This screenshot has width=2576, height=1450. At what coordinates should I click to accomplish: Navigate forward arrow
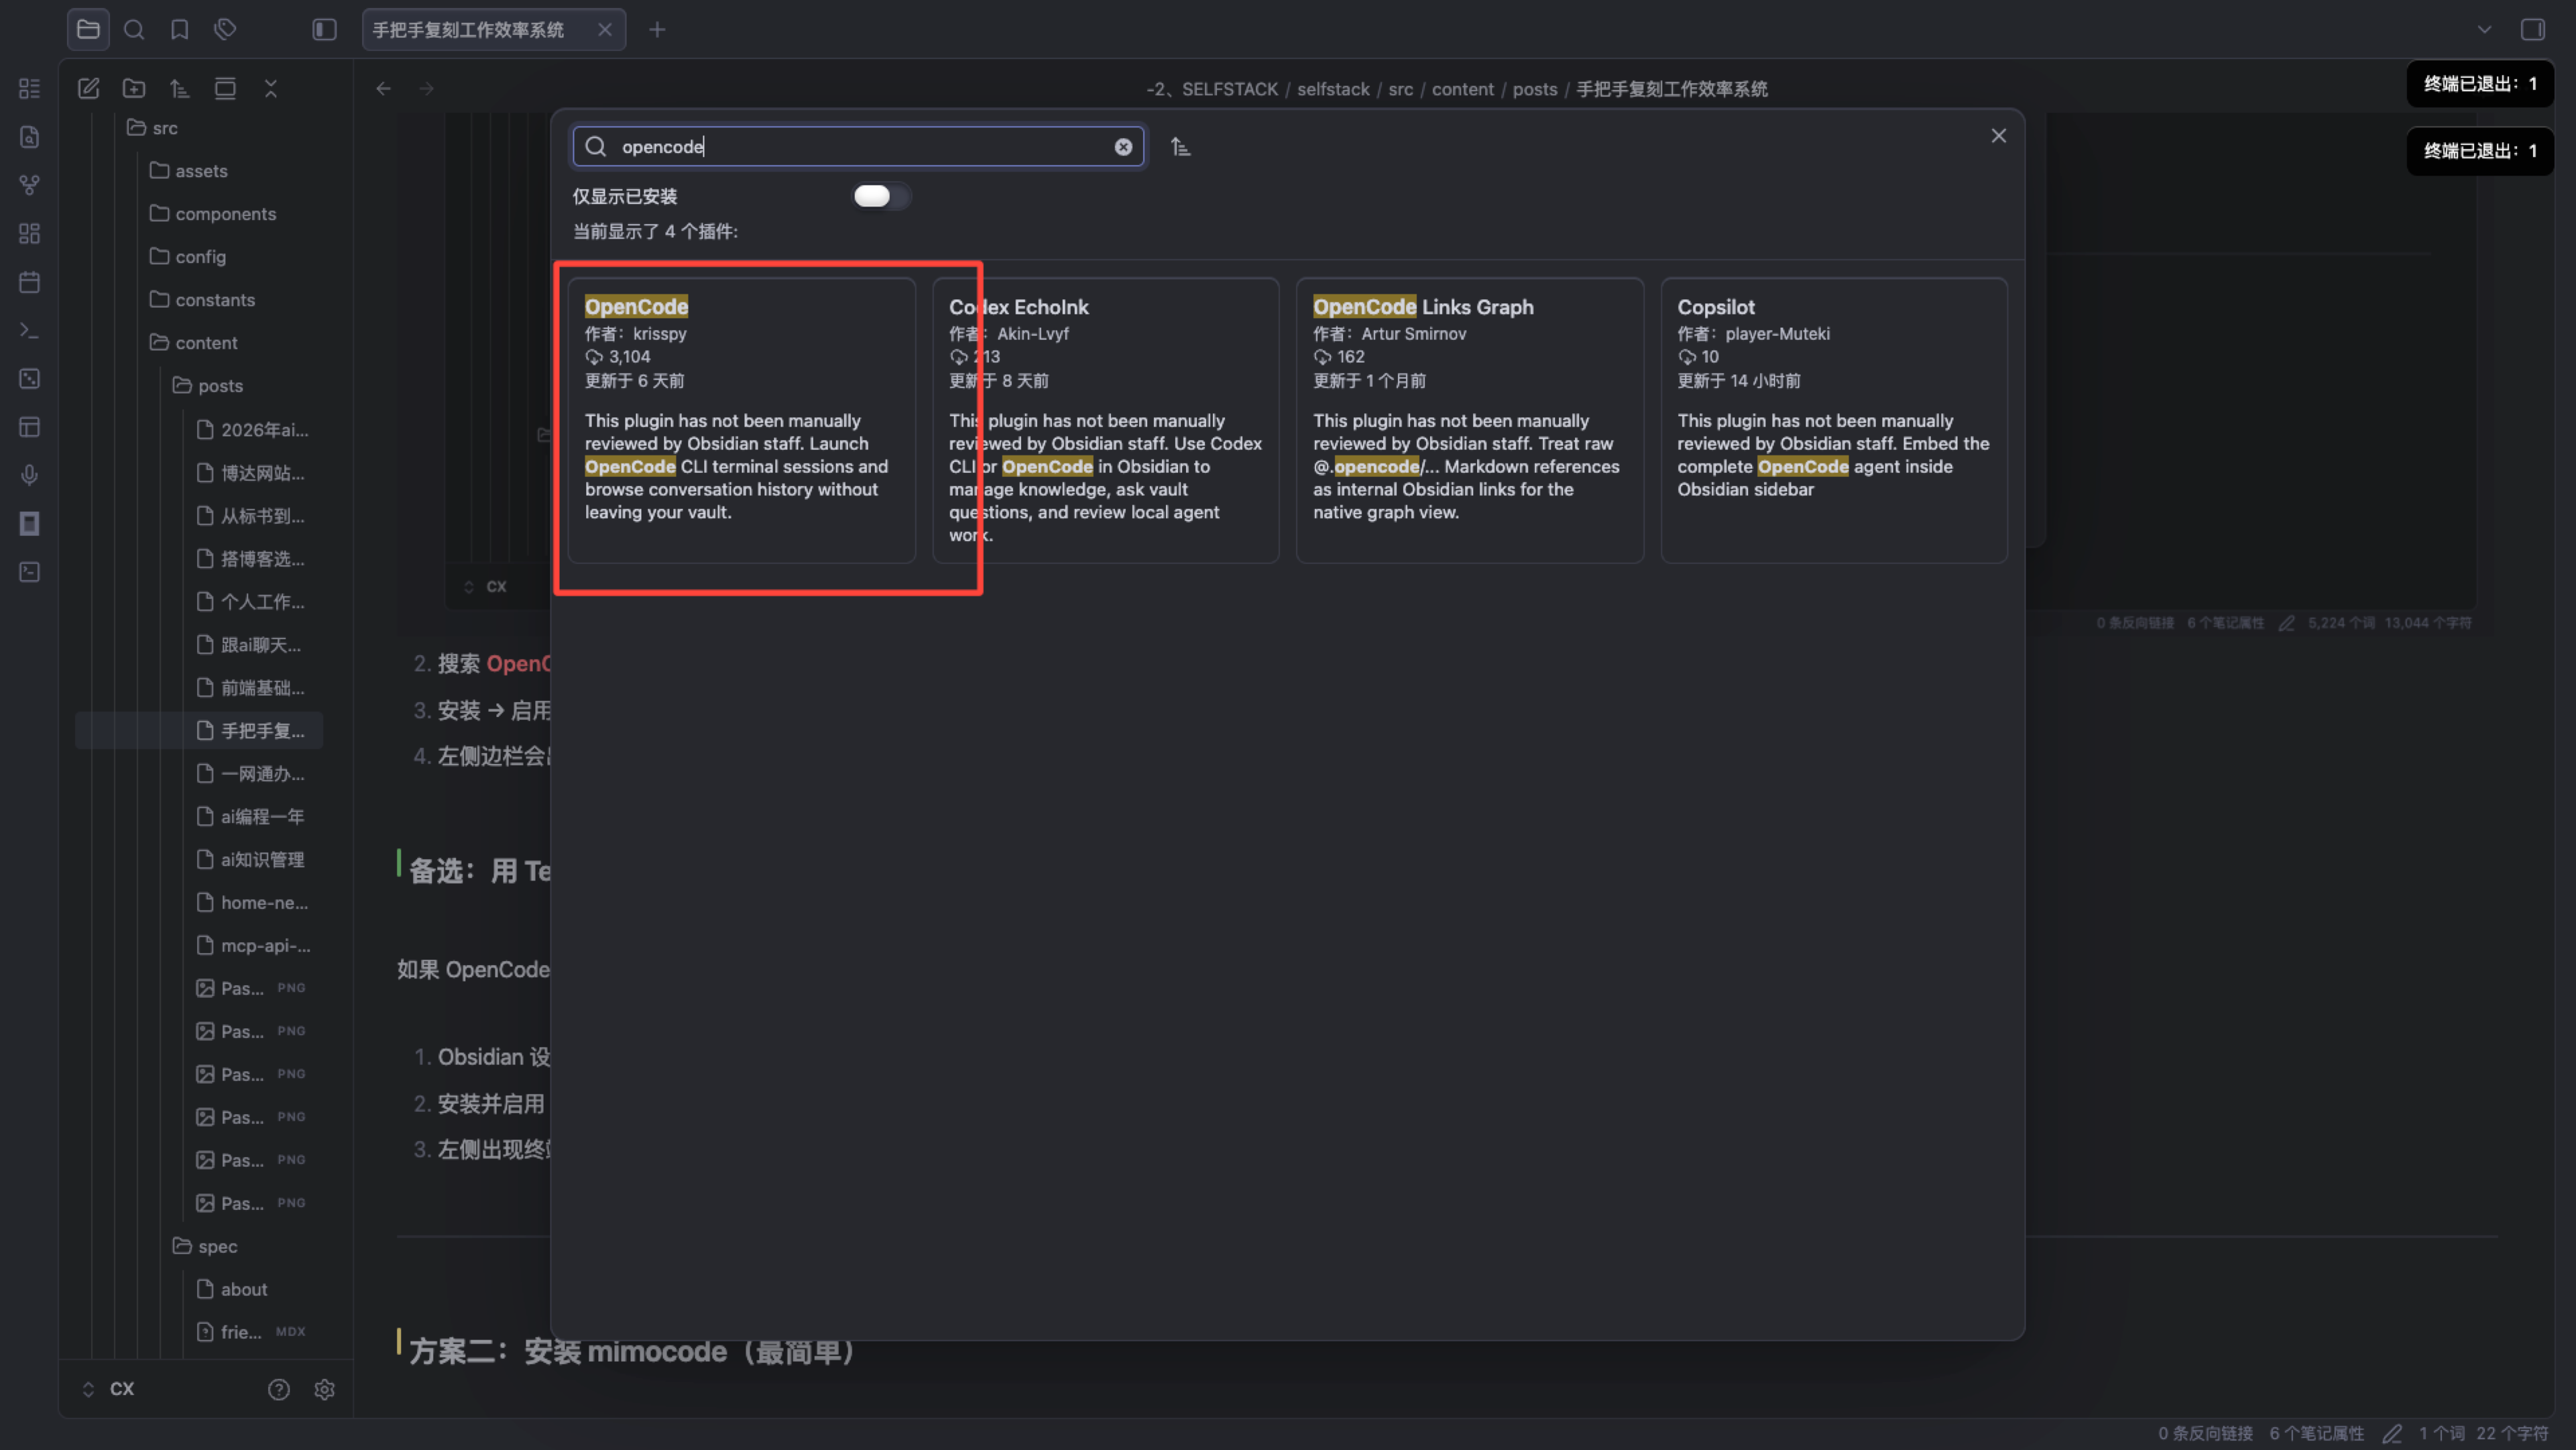pyautogui.click(x=426, y=88)
